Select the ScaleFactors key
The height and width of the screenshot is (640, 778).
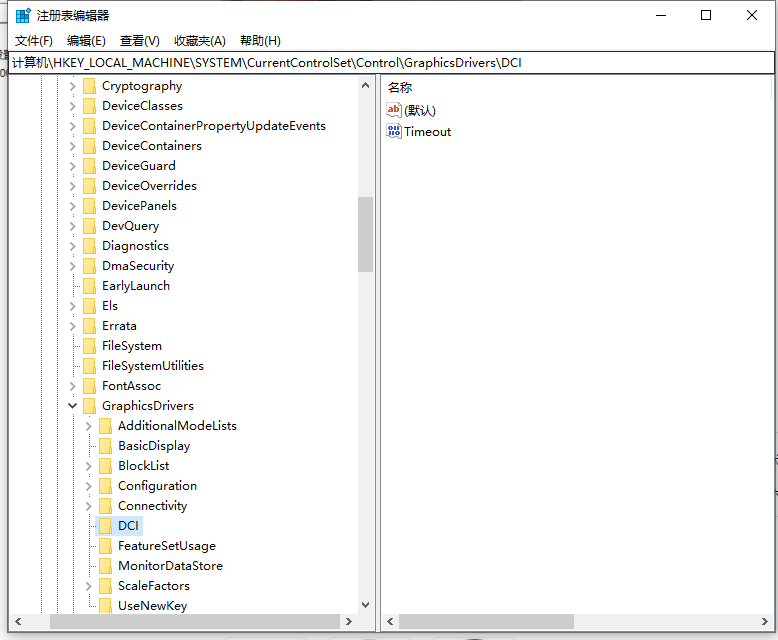(x=153, y=586)
